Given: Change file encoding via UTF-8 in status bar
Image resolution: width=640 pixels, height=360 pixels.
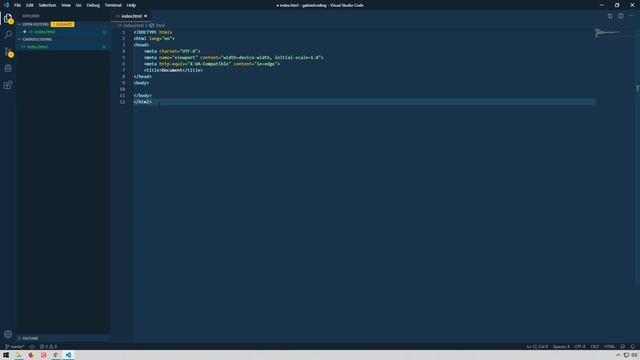Looking at the screenshot, I should click(580, 347).
